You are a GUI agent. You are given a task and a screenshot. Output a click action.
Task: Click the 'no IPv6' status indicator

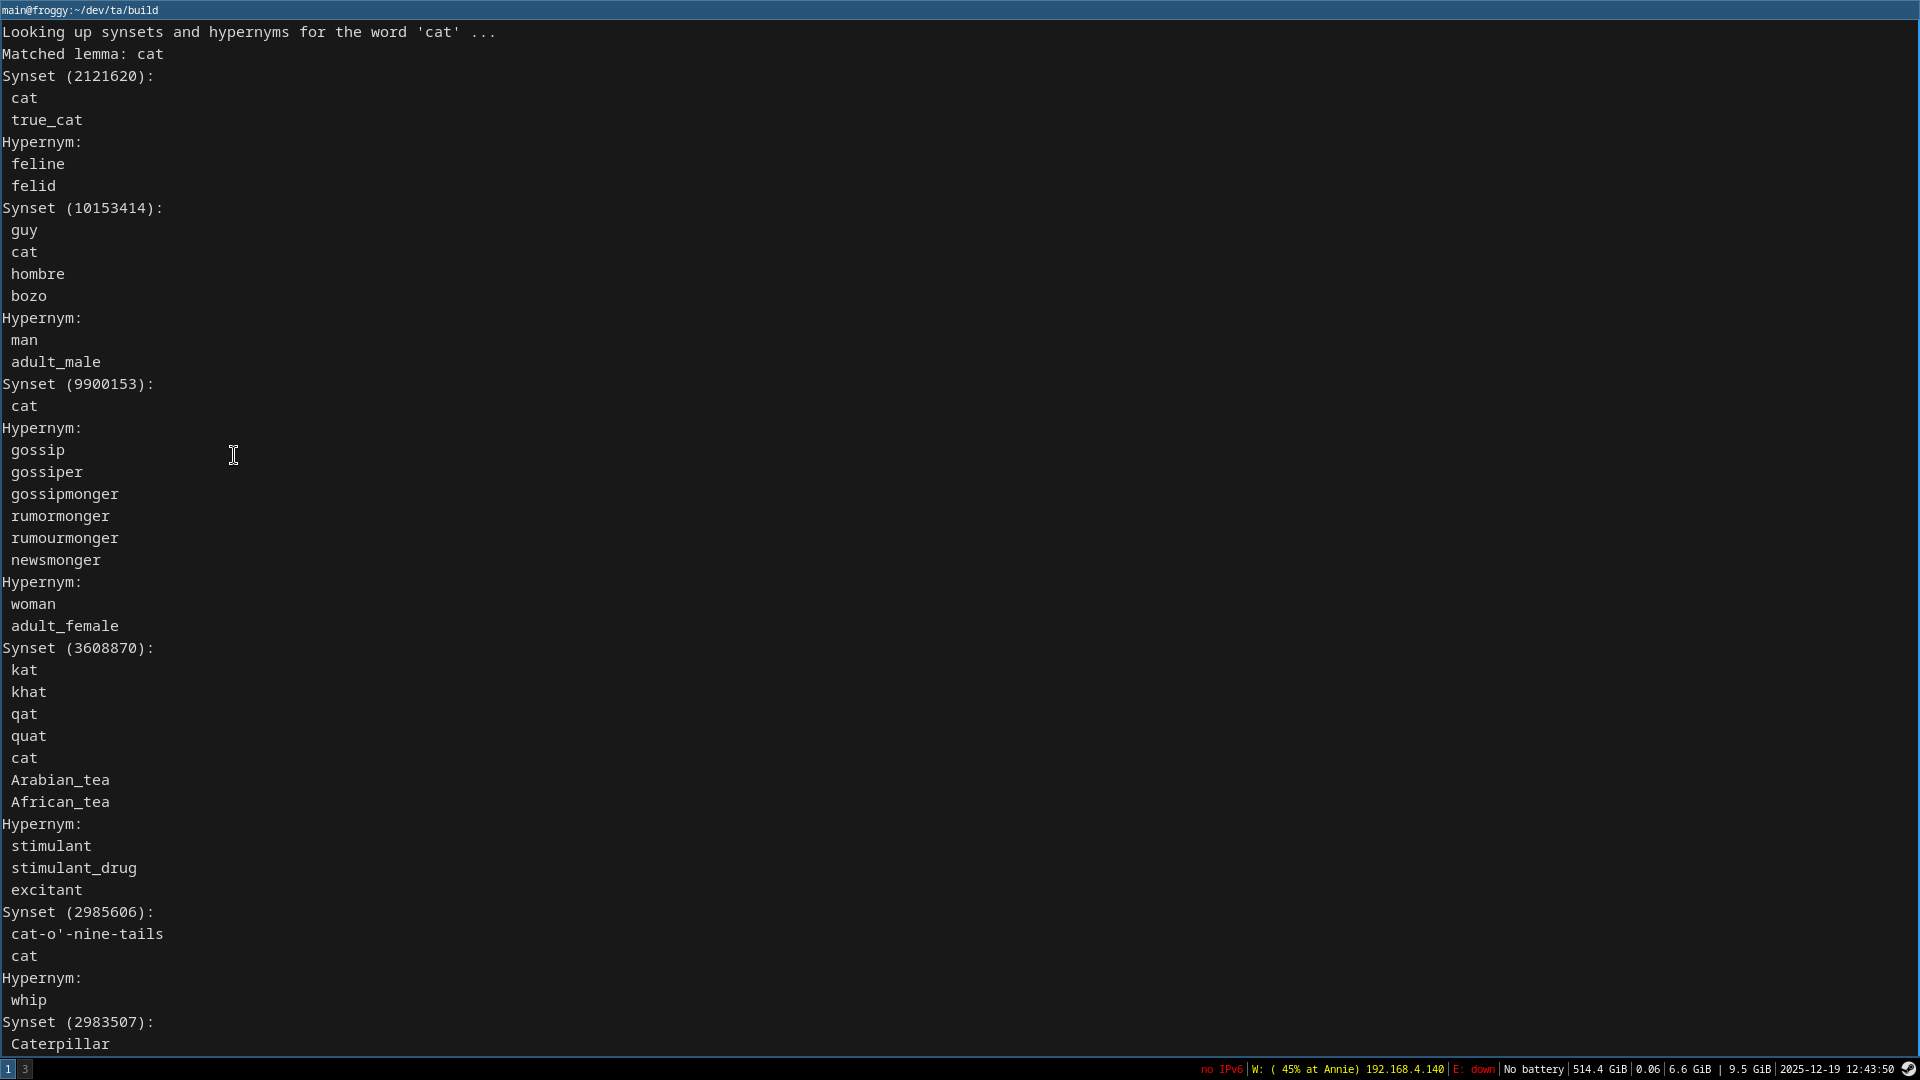tap(1221, 1069)
